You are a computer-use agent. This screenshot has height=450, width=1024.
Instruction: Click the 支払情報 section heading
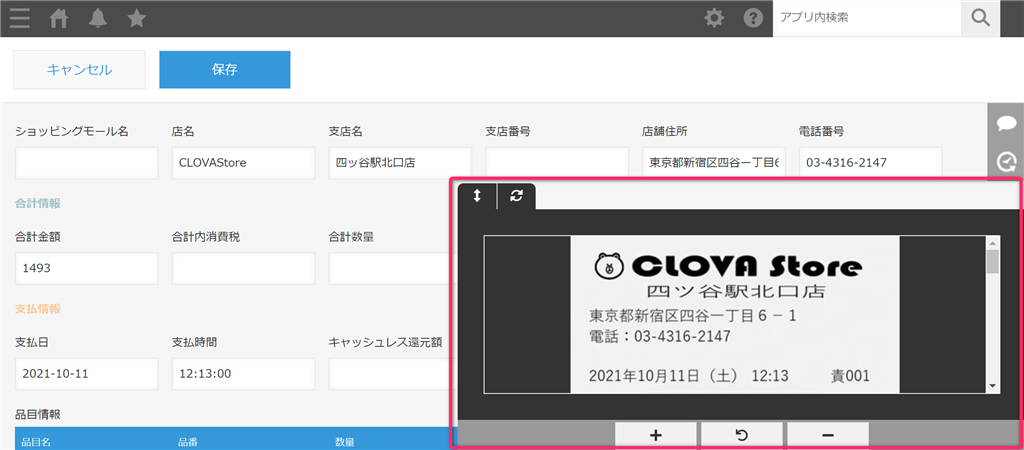tap(38, 309)
